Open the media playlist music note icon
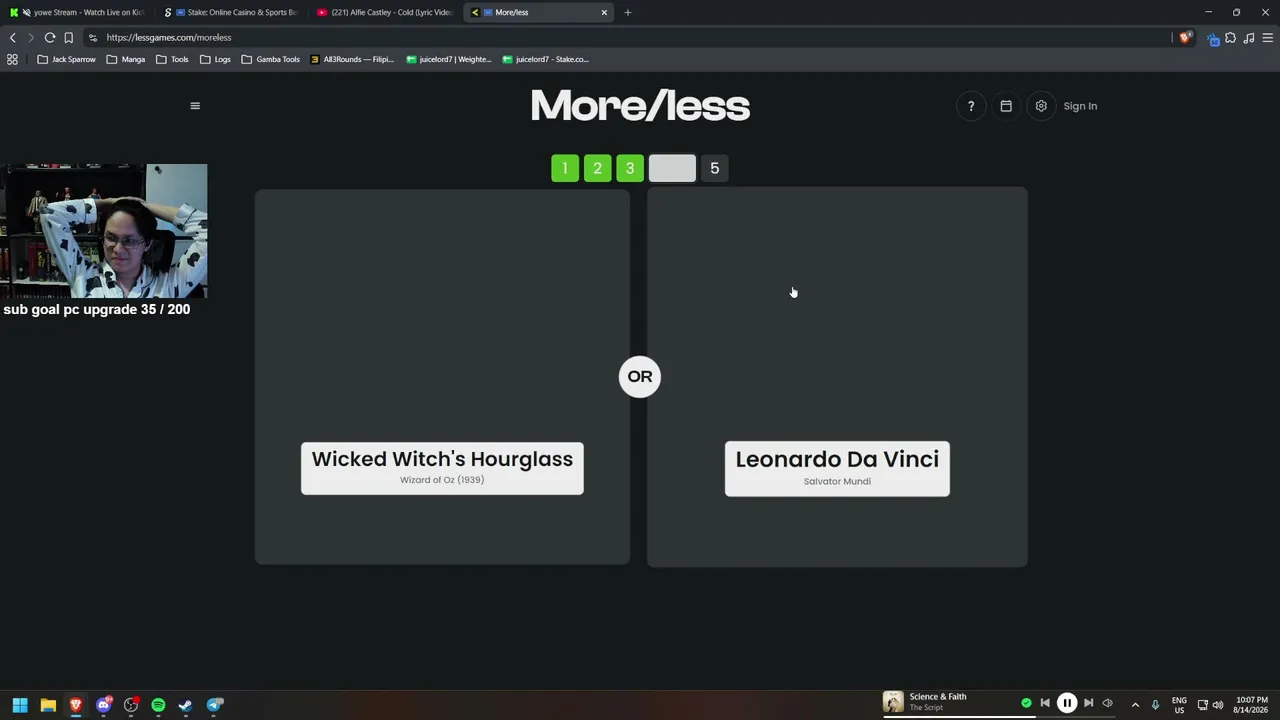The image size is (1280, 720). (1249, 37)
